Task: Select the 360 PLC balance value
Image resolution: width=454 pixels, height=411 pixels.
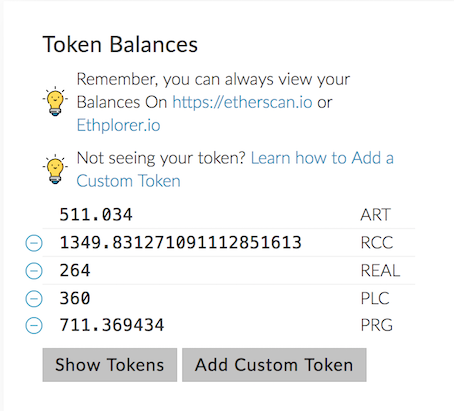Action: pyautogui.click(x=75, y=298)
